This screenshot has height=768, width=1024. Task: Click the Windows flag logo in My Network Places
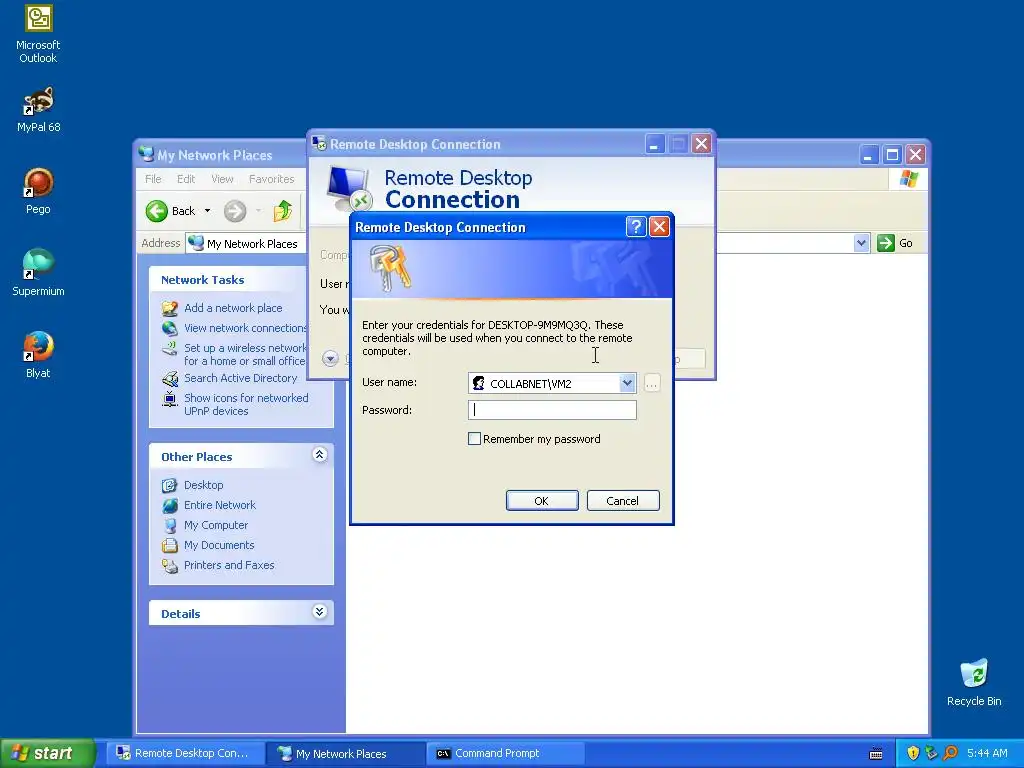click(x=908, y=179)
